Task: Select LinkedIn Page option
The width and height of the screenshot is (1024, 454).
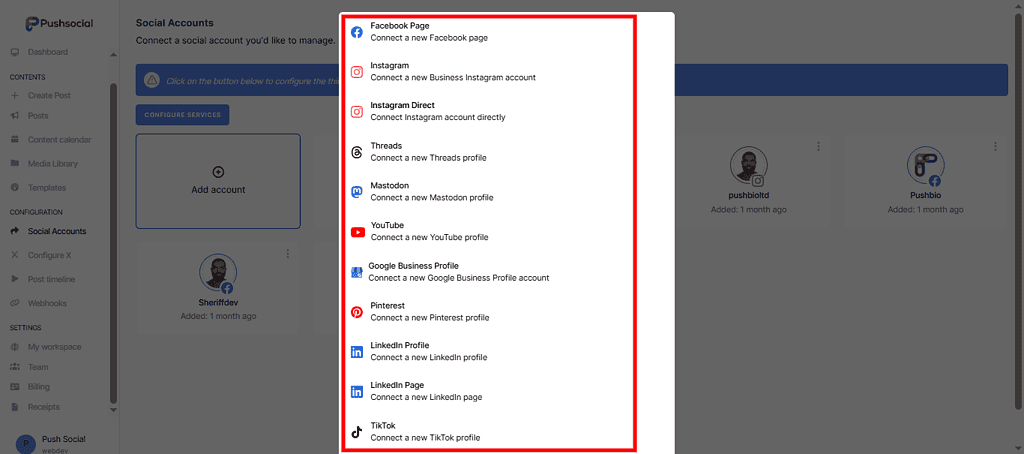Action: point(426,391)
